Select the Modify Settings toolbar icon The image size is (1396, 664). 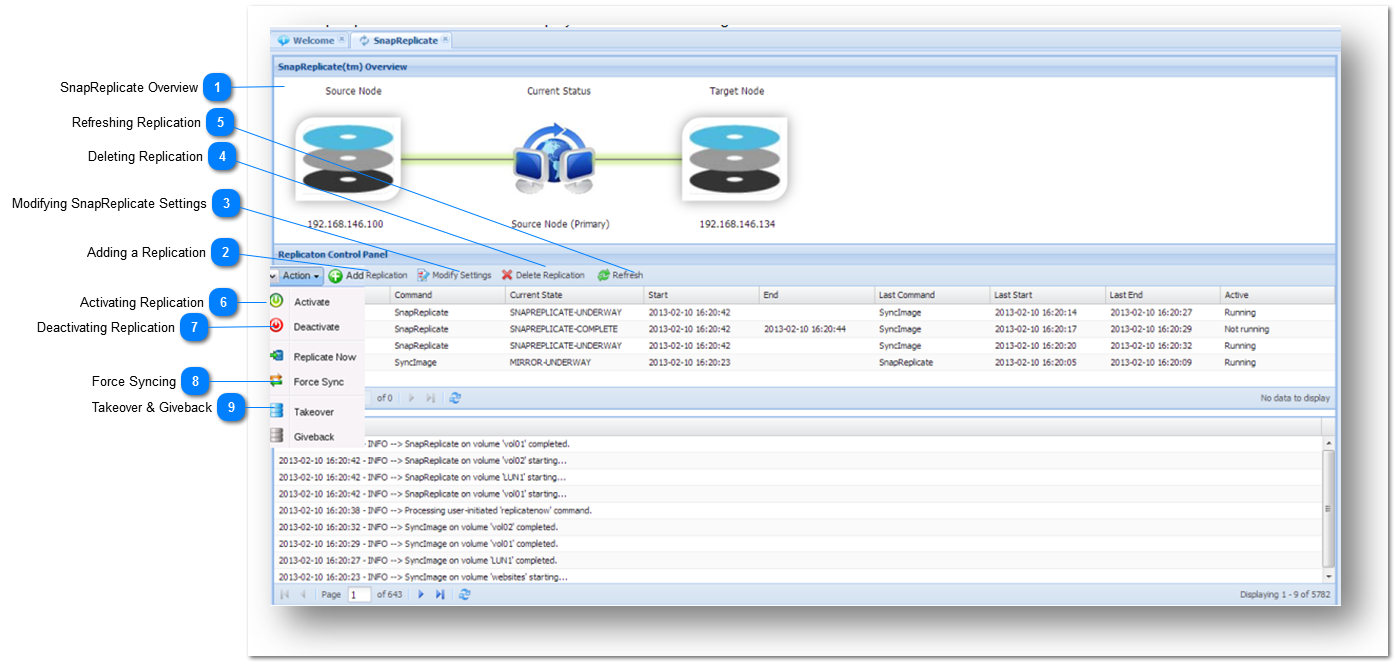[x=422, y=274]
